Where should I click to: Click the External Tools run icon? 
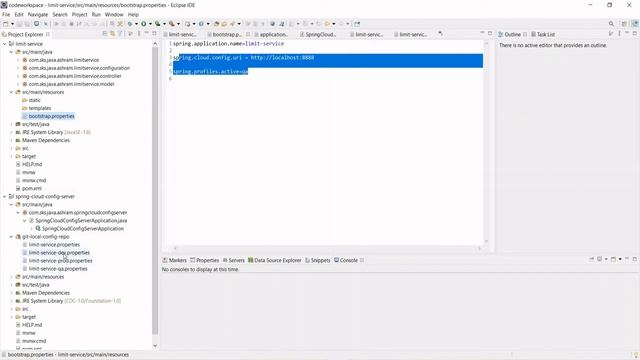[172, 24]
